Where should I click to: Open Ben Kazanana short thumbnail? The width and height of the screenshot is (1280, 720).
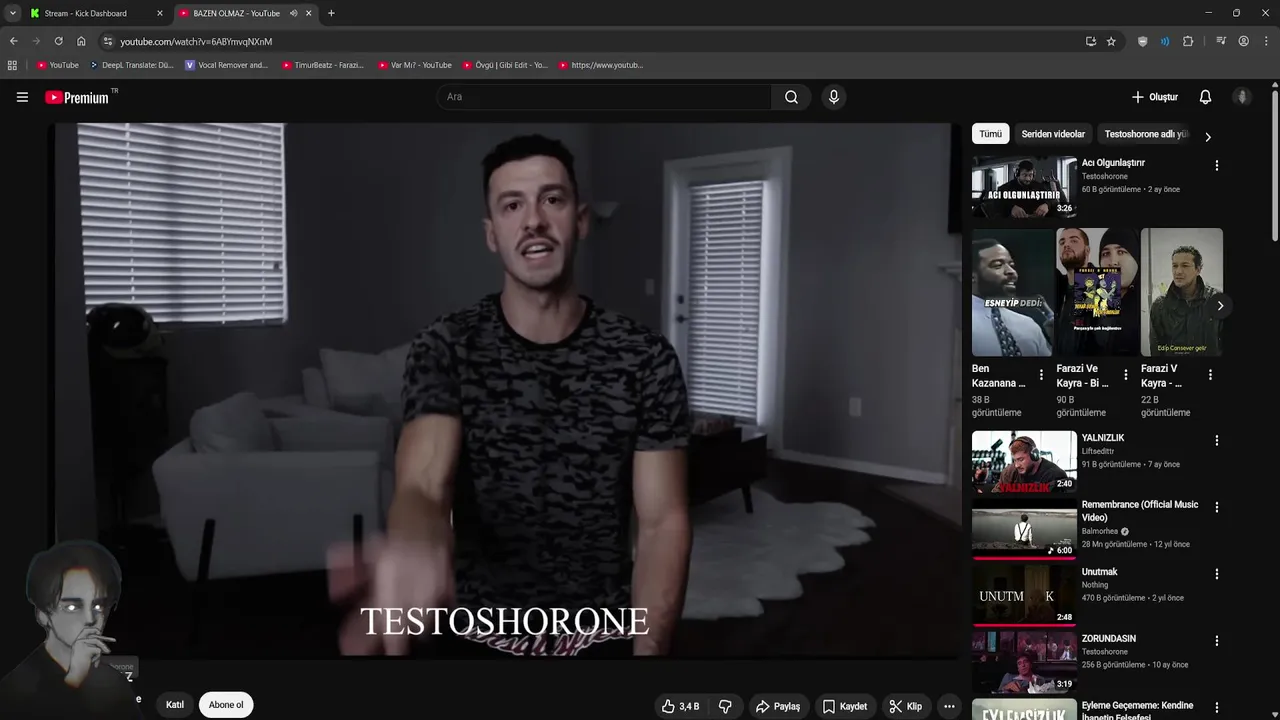coord(1012,292)
